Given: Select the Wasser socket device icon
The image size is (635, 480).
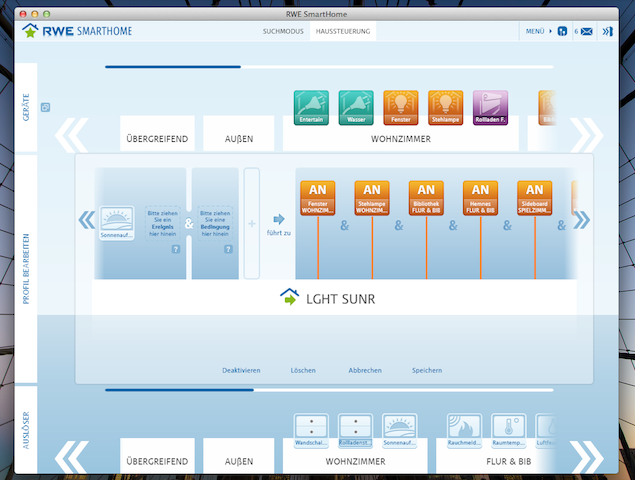Looking at the screenshot, I should point(356,108).
